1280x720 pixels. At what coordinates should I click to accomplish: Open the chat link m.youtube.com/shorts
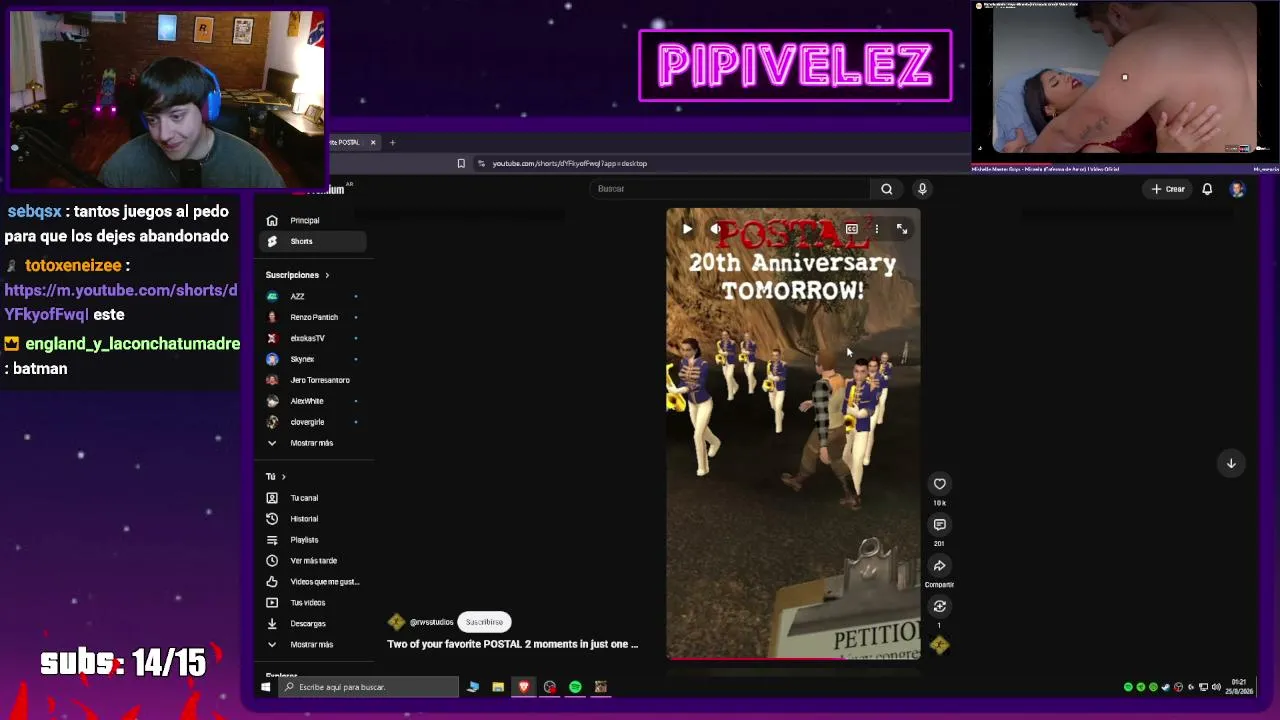coord(121,302)
